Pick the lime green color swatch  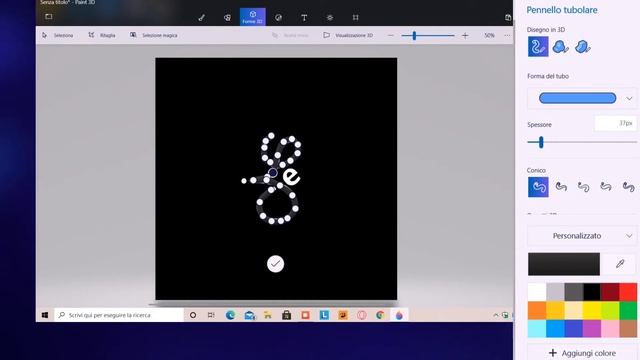(610, 310)
